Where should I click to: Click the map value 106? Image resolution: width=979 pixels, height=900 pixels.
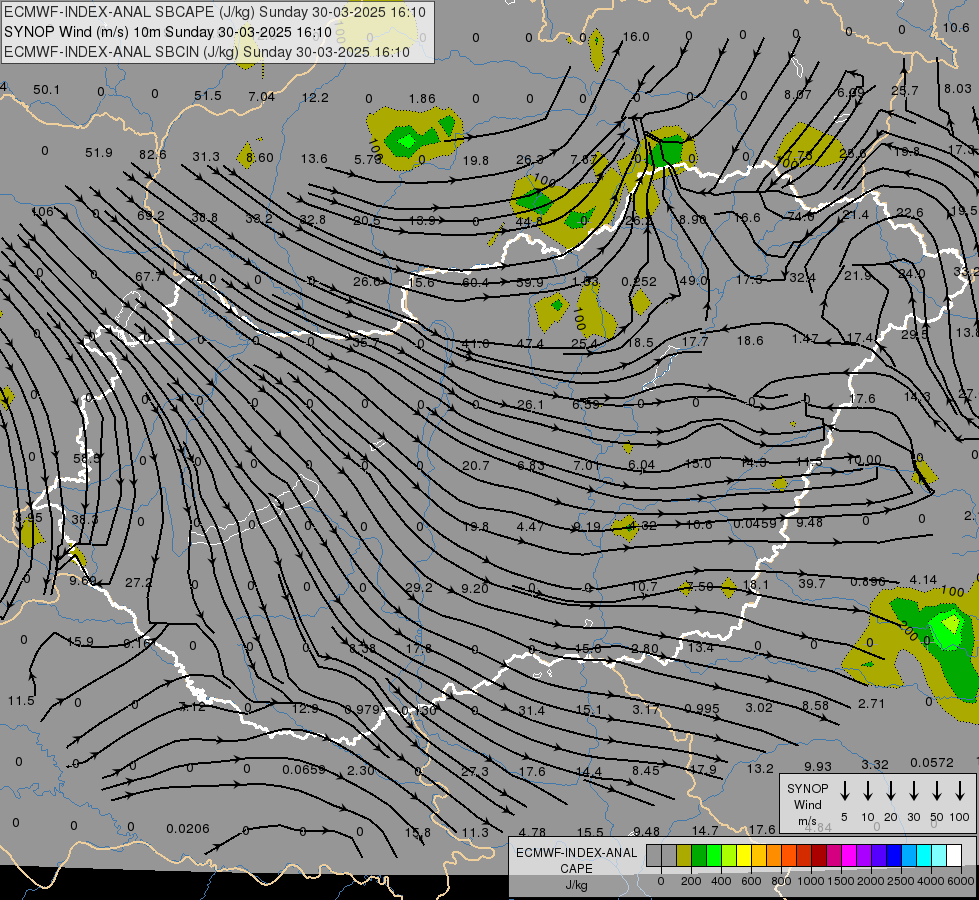coord(42,212)
